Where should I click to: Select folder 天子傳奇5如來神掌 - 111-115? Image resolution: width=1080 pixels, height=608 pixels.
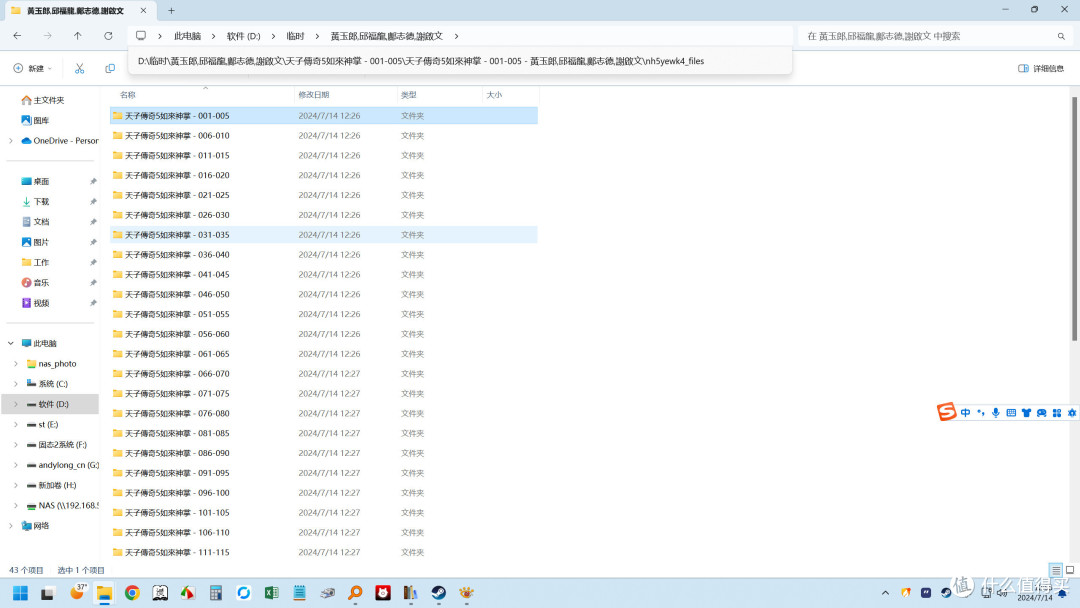(x=324, y=552)
